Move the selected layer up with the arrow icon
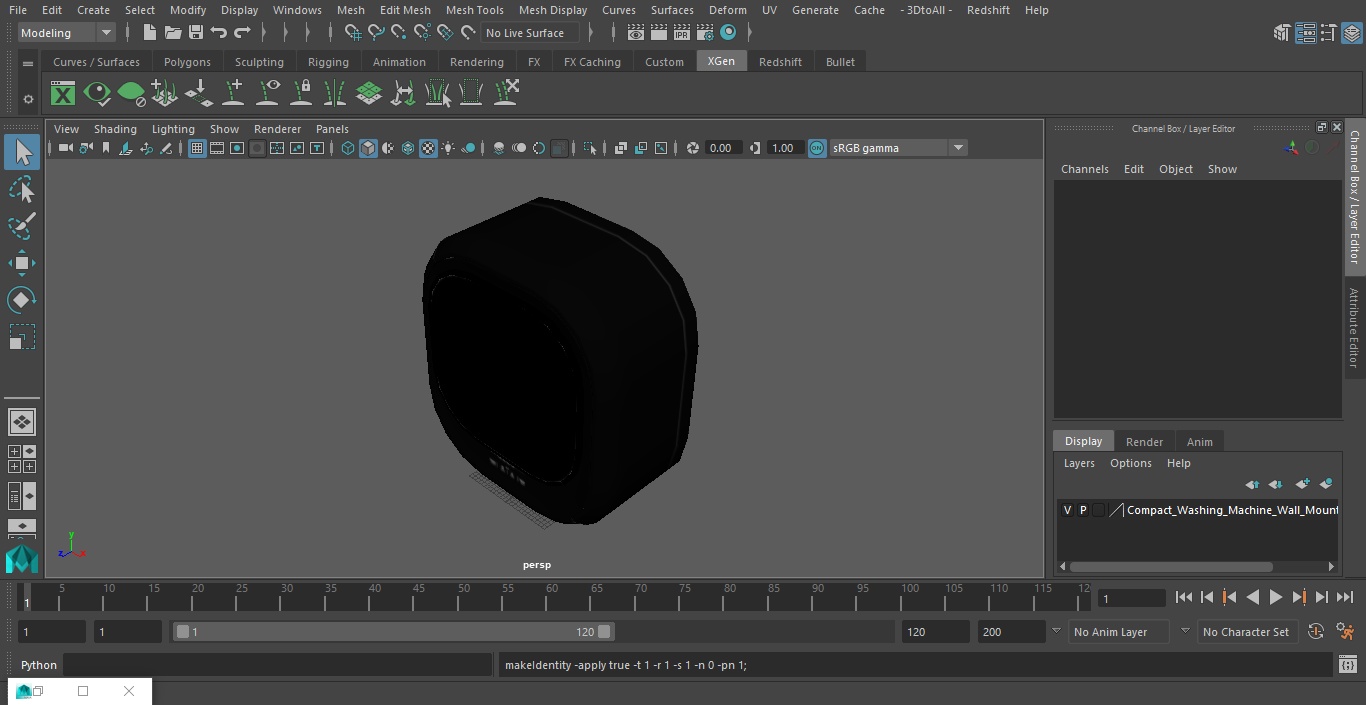Viewport: 1366px width, 705px height. 1252,484
